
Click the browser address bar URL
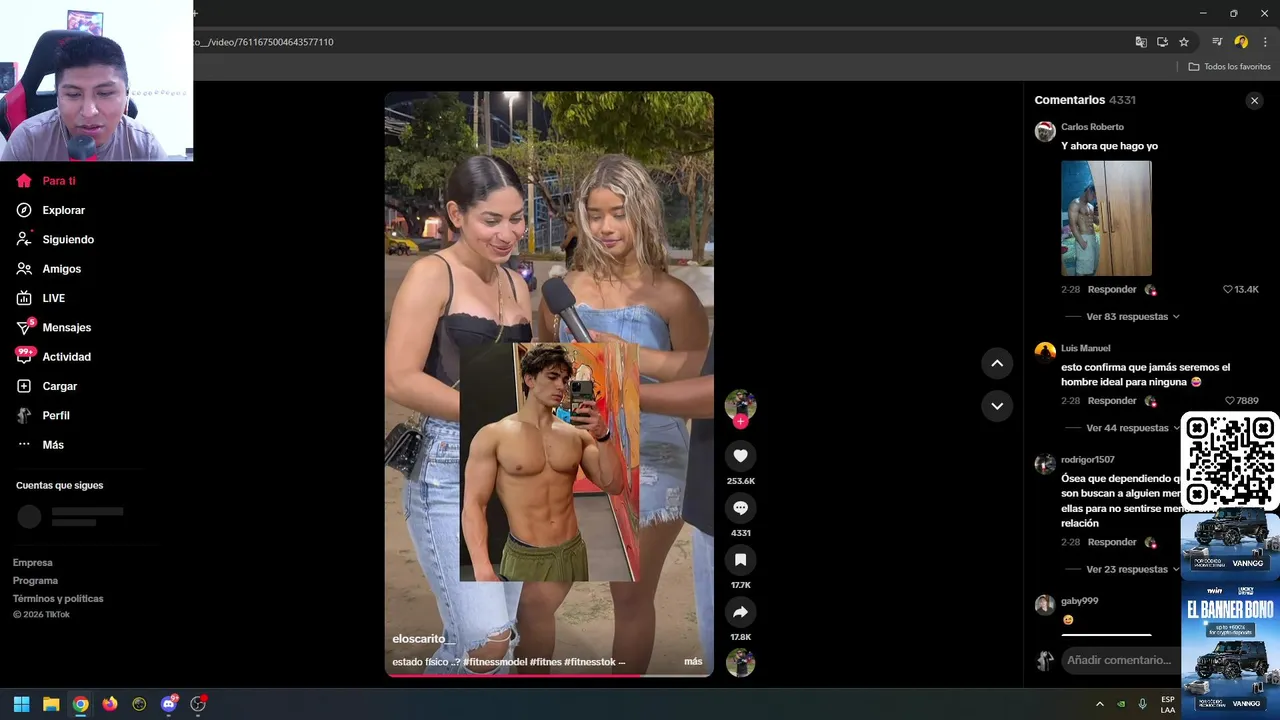coord(264,42)
